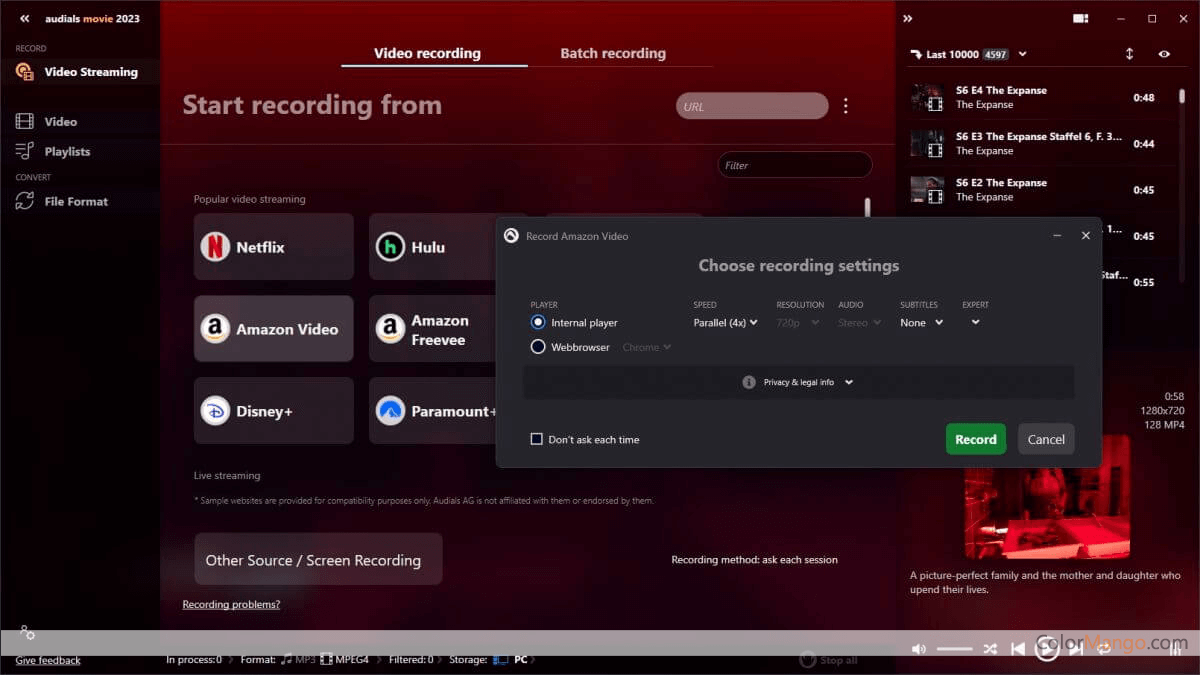Open the Speed Parallel (4x) dropdown
This screenshot has height=675, width=1200.
tap(725, 323)
